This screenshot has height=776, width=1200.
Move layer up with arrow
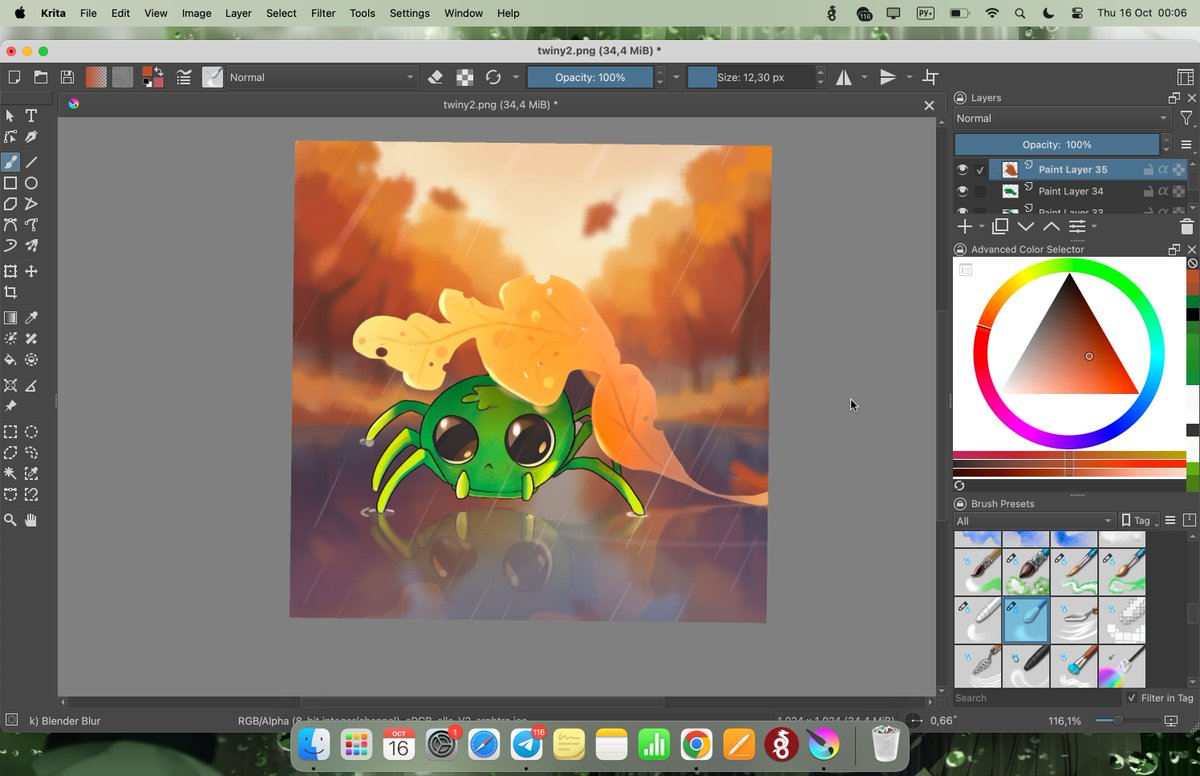click(1051, 227)
